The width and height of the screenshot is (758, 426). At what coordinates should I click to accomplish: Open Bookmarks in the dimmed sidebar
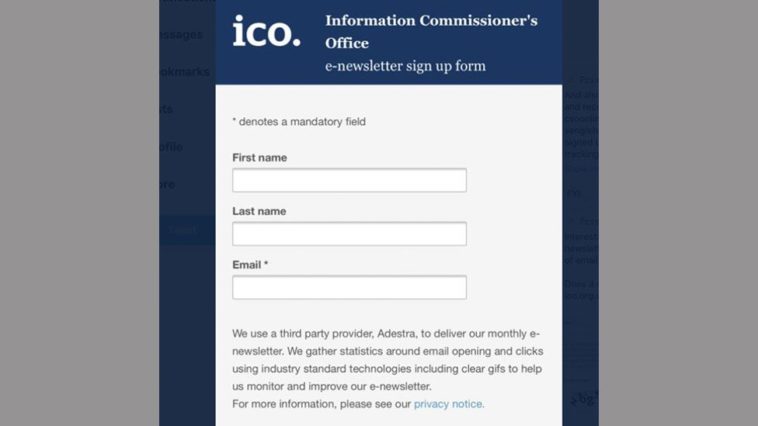187,72
